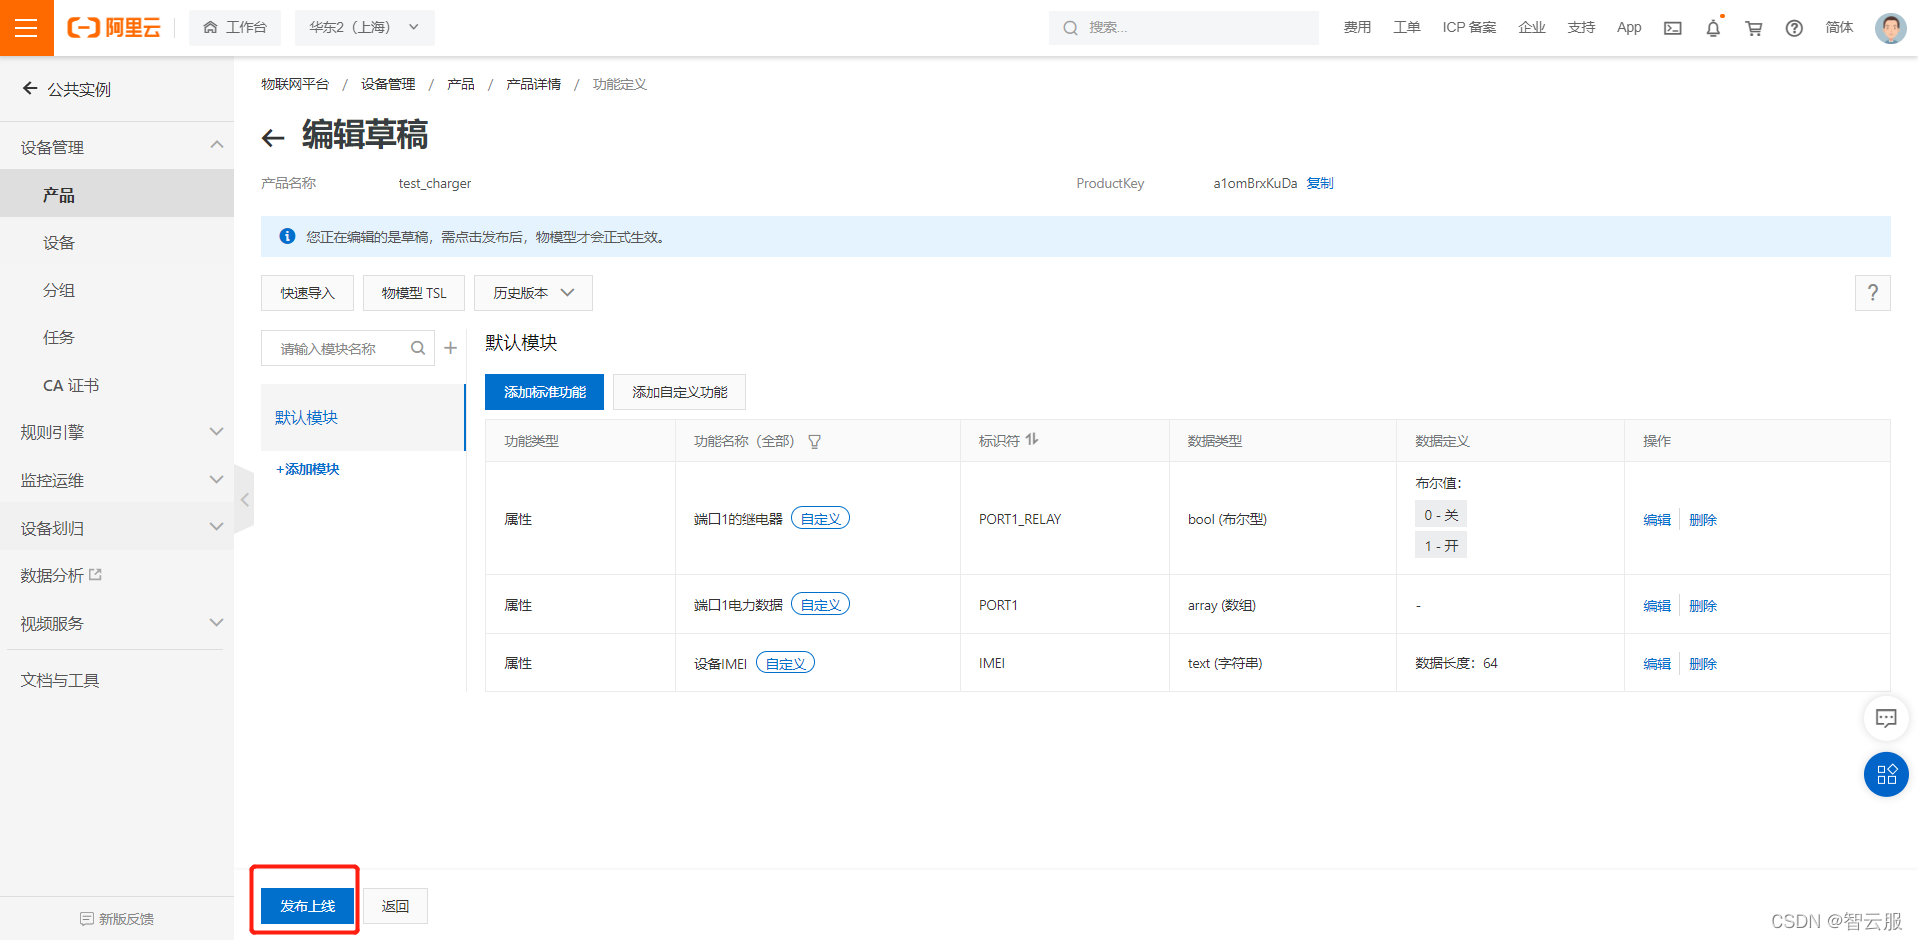The height and width of the screenshot is (940, 1918).
Task: Delete the PORT1_RELAY property
Action: (1703, 519)
